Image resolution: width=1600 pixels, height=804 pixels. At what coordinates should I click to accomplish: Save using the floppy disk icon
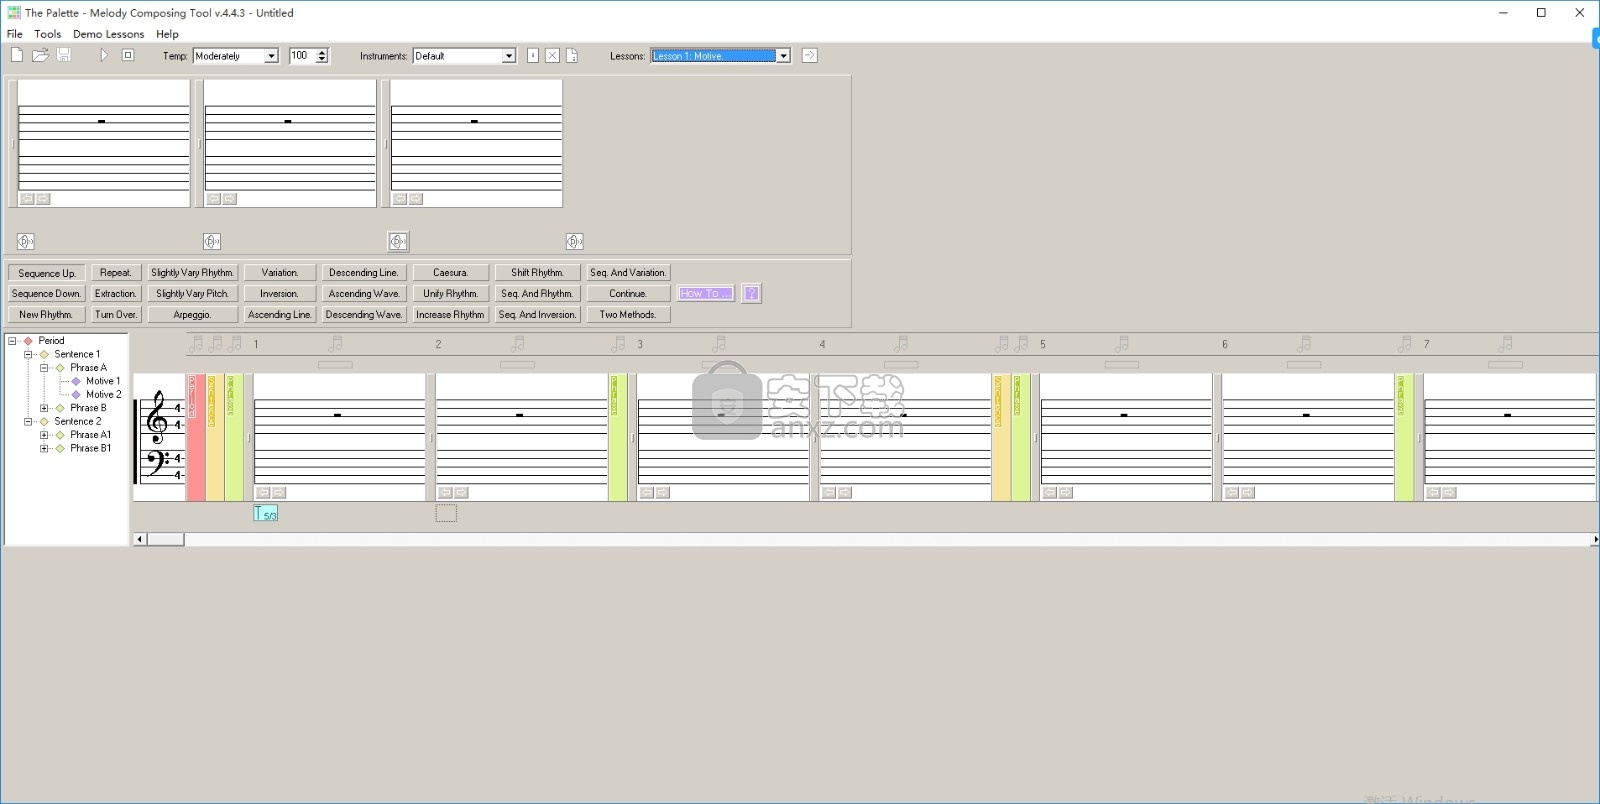64,55
